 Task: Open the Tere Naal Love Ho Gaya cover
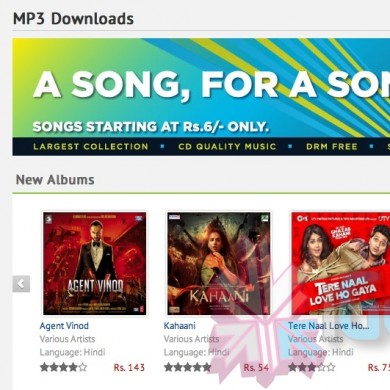click(x=340, y=264)
